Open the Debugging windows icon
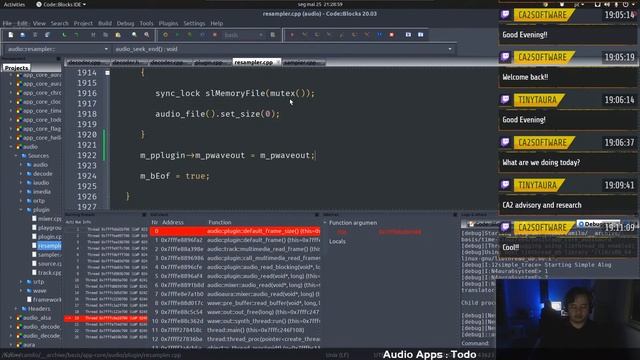This screenshot has width=640, height=360. click(408, 35)
